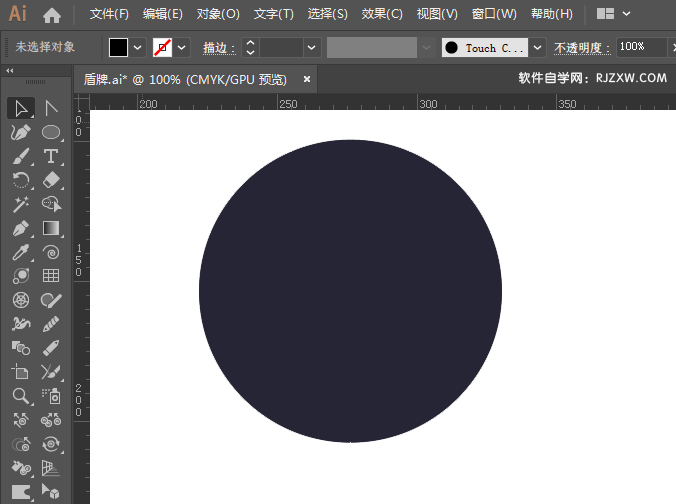Open the 视图(V) menu
676x504 pixels.
pyautogui.click(x=437, y=14)
